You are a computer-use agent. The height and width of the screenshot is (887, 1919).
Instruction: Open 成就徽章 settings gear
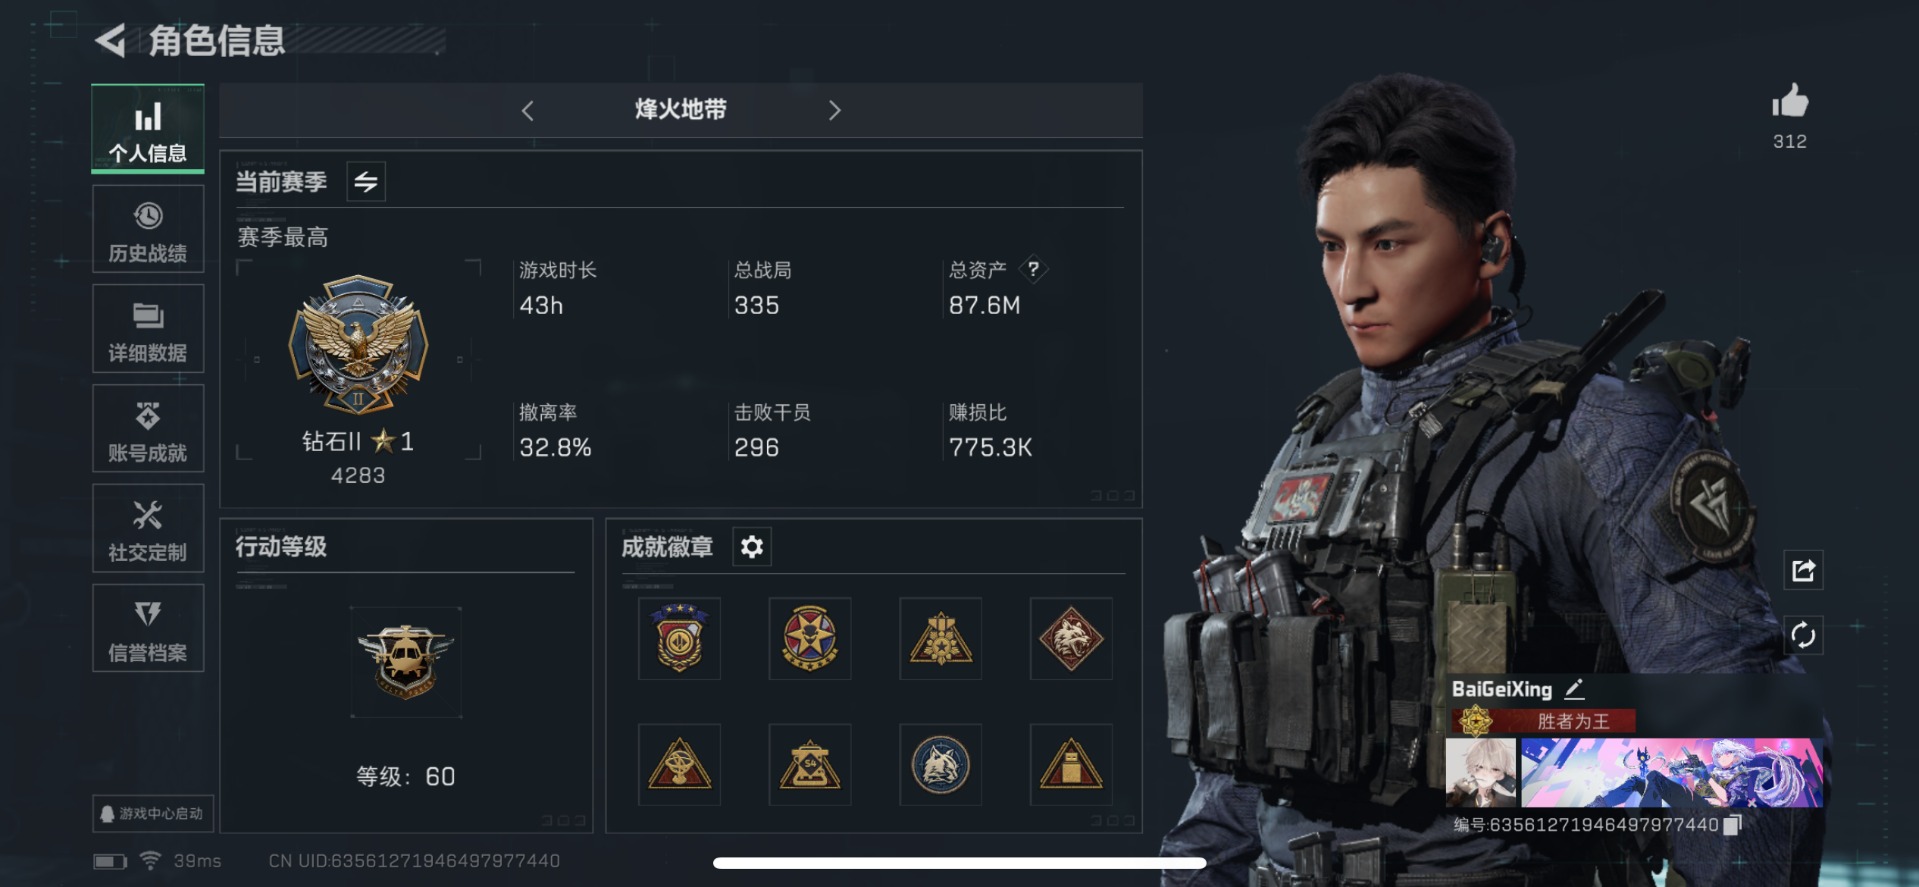pyautogui.click(x=752, y=547)
